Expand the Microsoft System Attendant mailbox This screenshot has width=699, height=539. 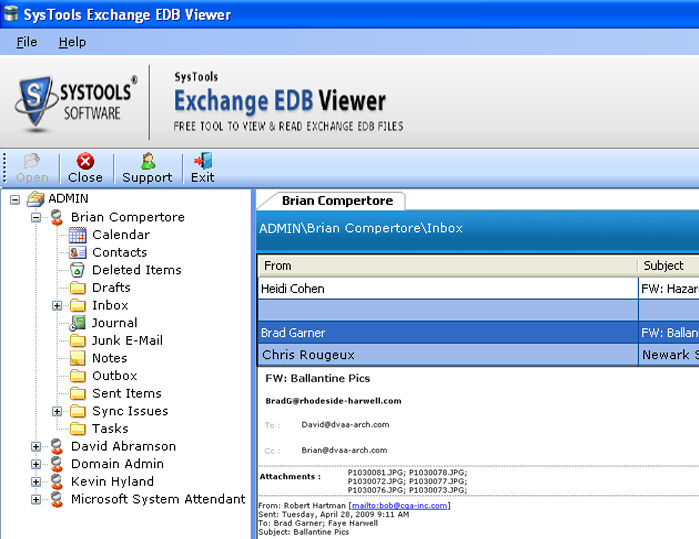pos(36,499)
